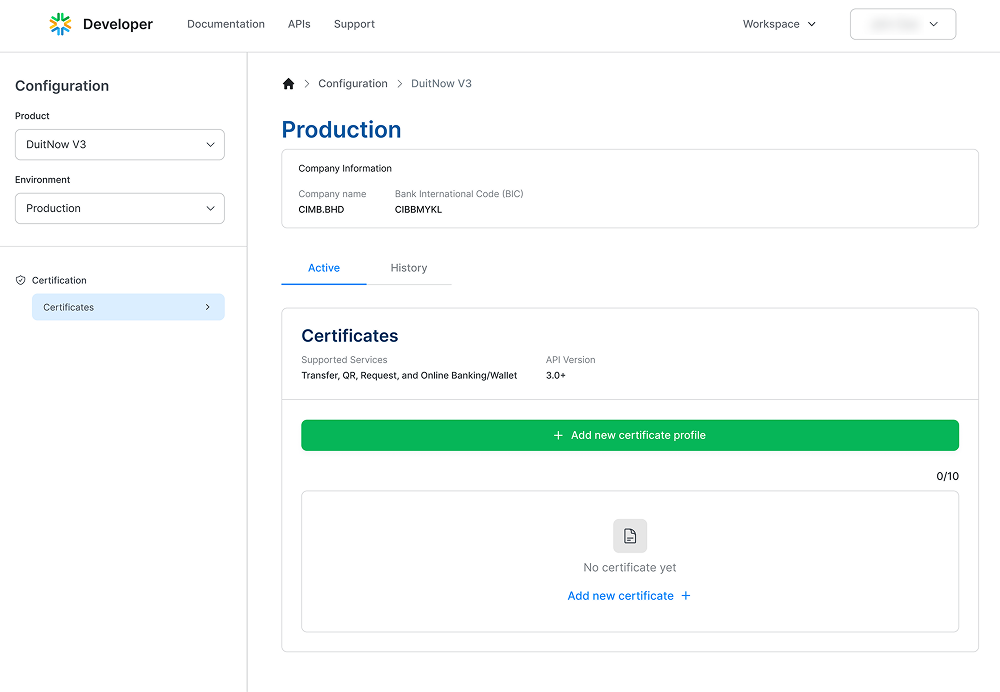Click Configuration in the breadcrumb
Screen dimensions: 1000x692
click(x=353, y=84)
